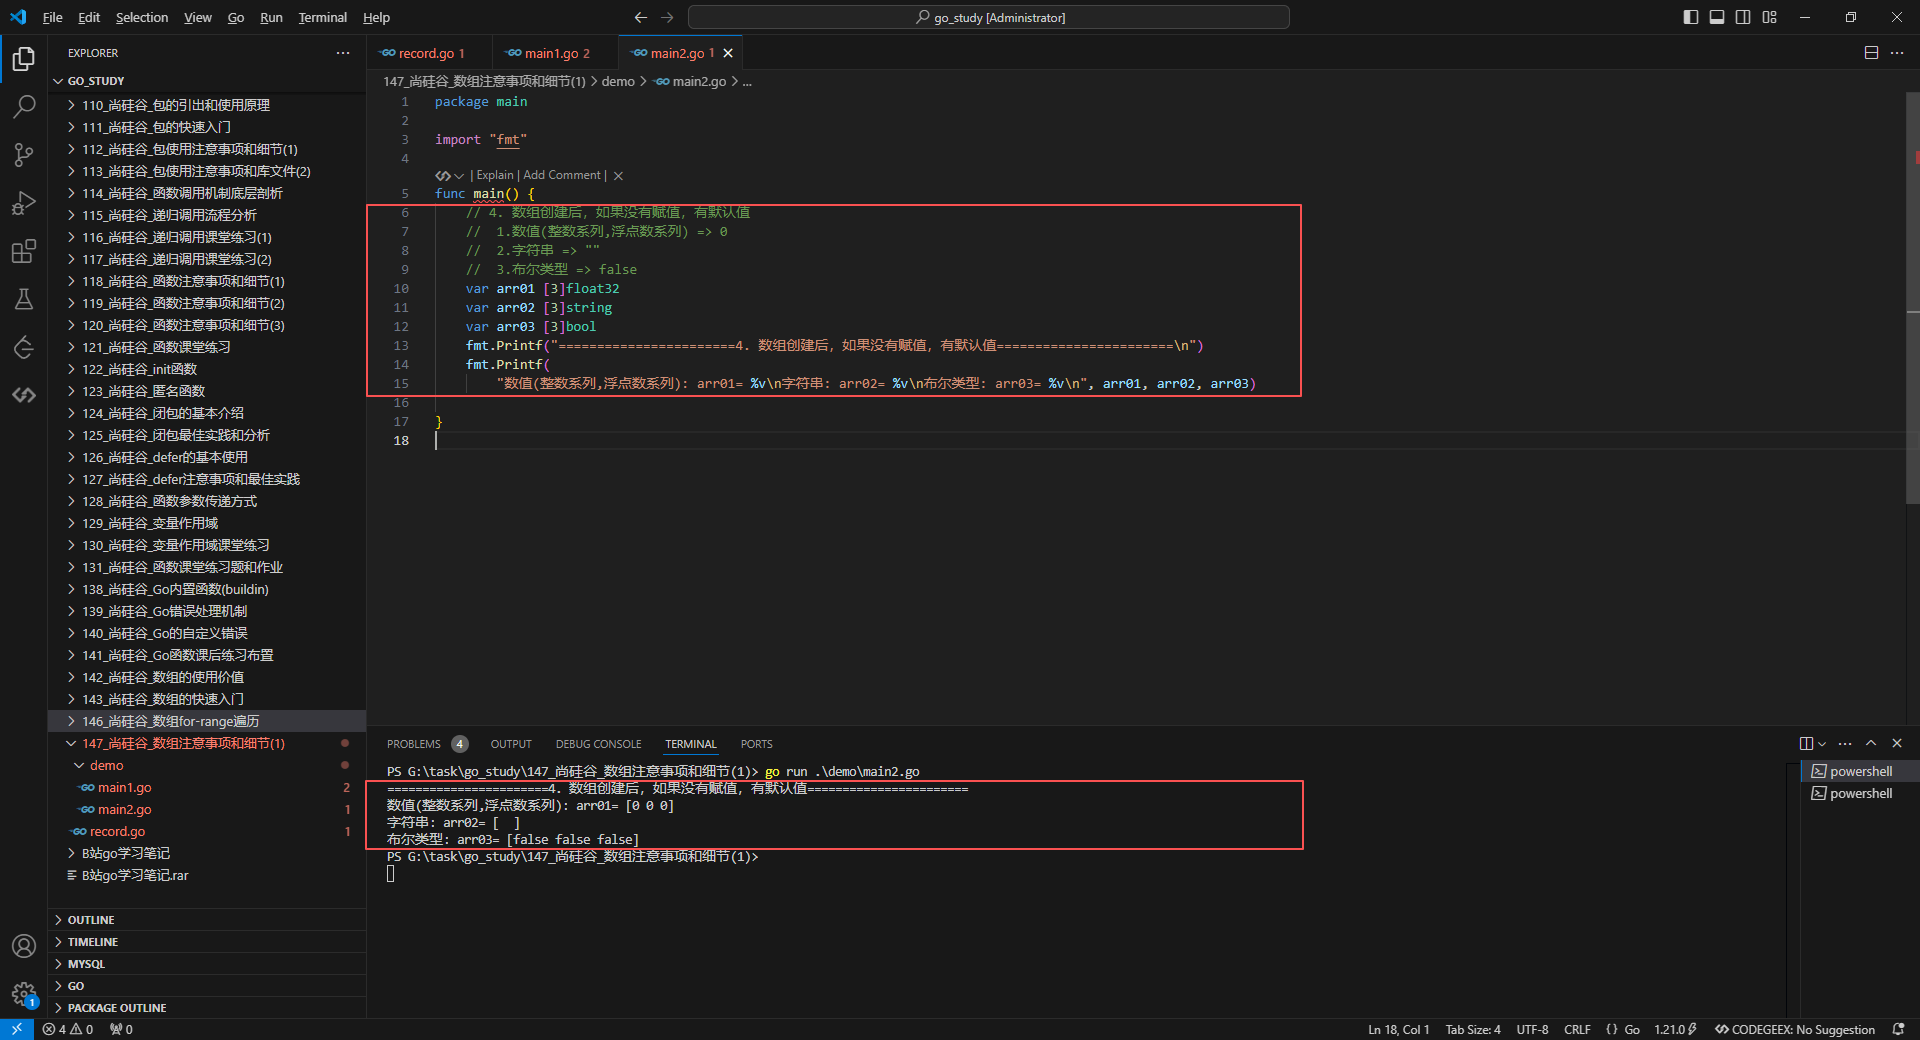Image resolution: width=1920 pixels, height=1040 pixels.
Task: Change the CRLF line ending
Action: 1577,1029
